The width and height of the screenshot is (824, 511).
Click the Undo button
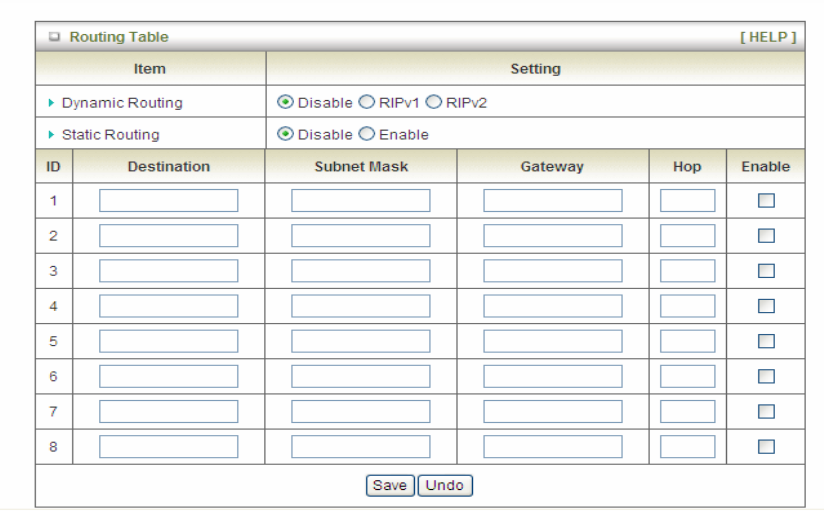(x=445, y=485)
